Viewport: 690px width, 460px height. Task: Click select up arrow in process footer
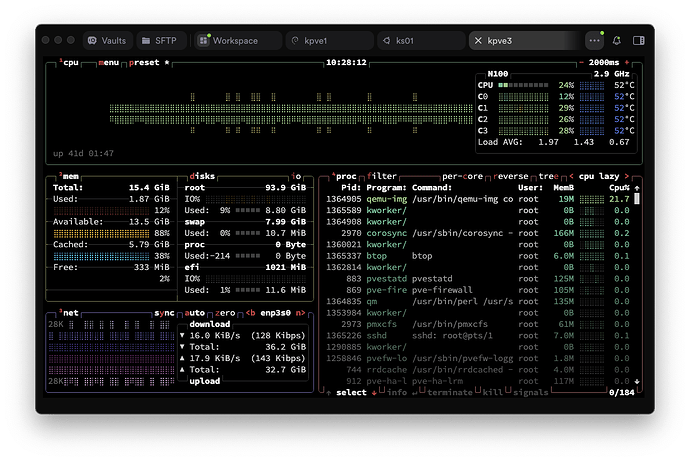point(329,393)
